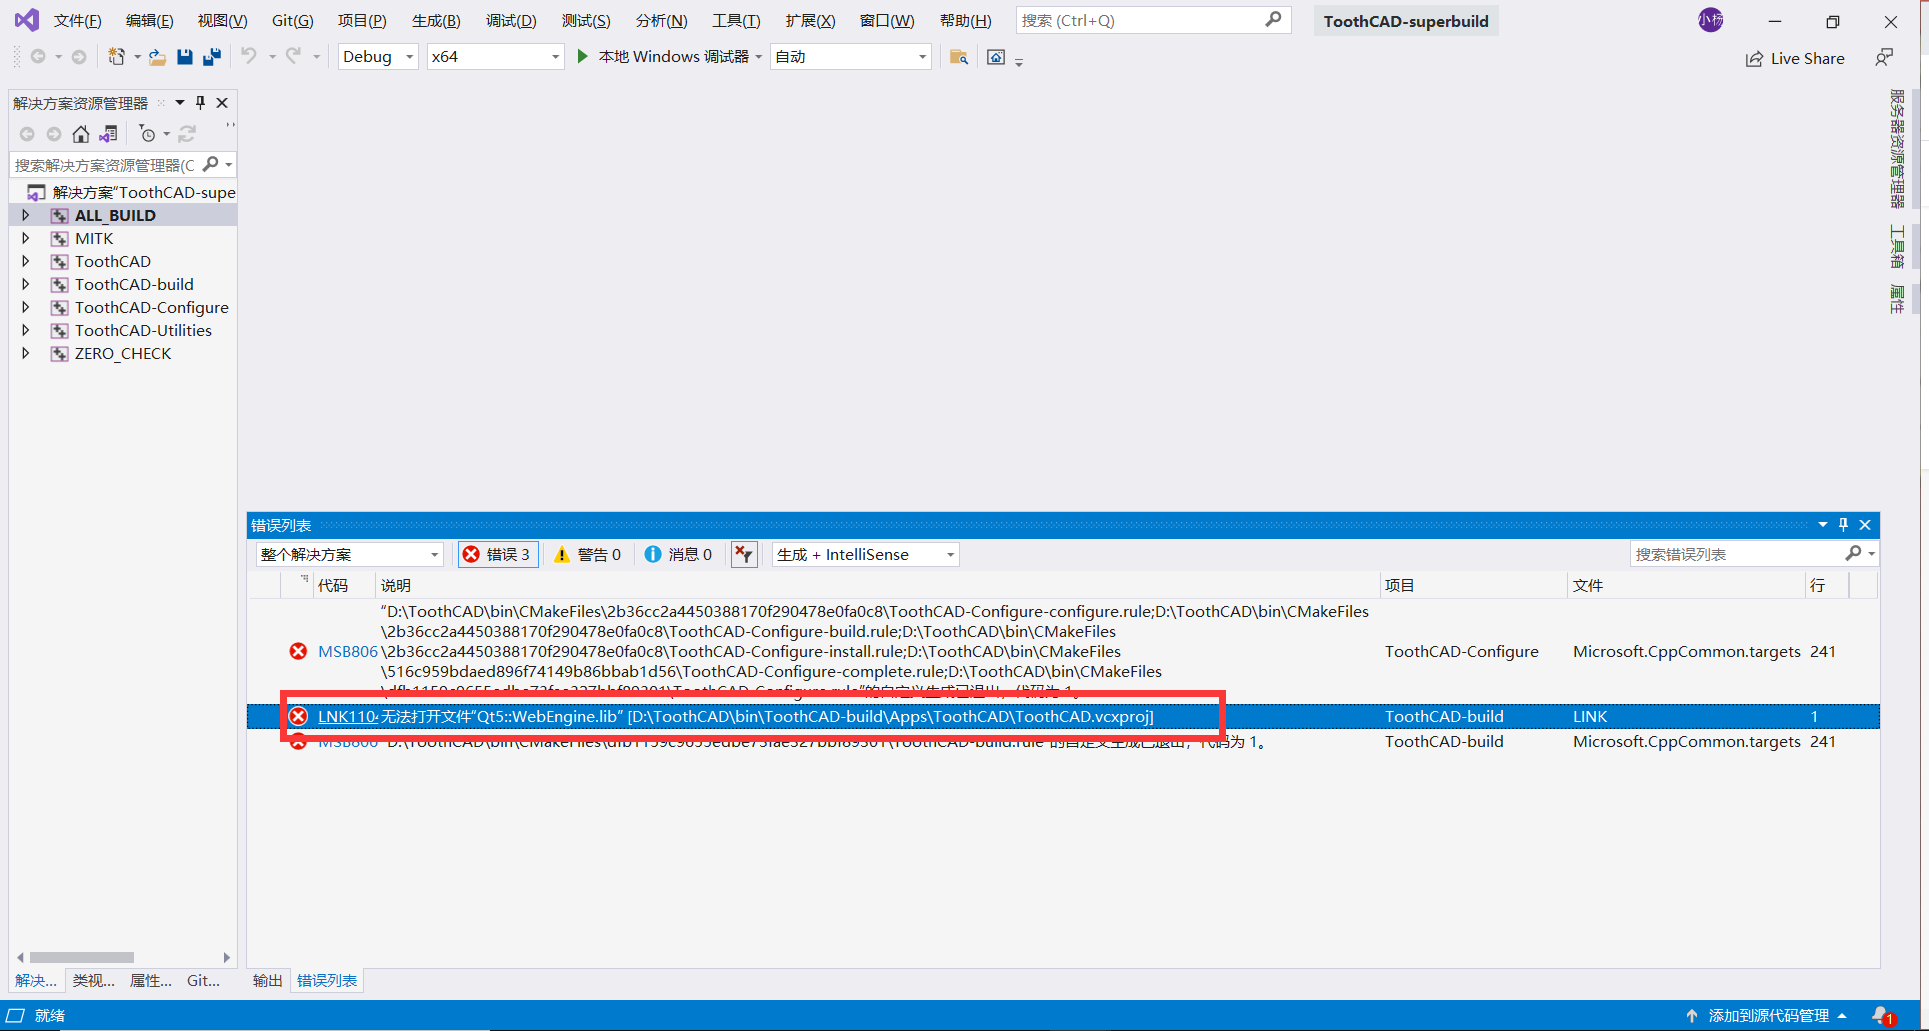1929x1031 pixels.
Task: Pin the Solution Explorer panel
Action: click(200, 103)
